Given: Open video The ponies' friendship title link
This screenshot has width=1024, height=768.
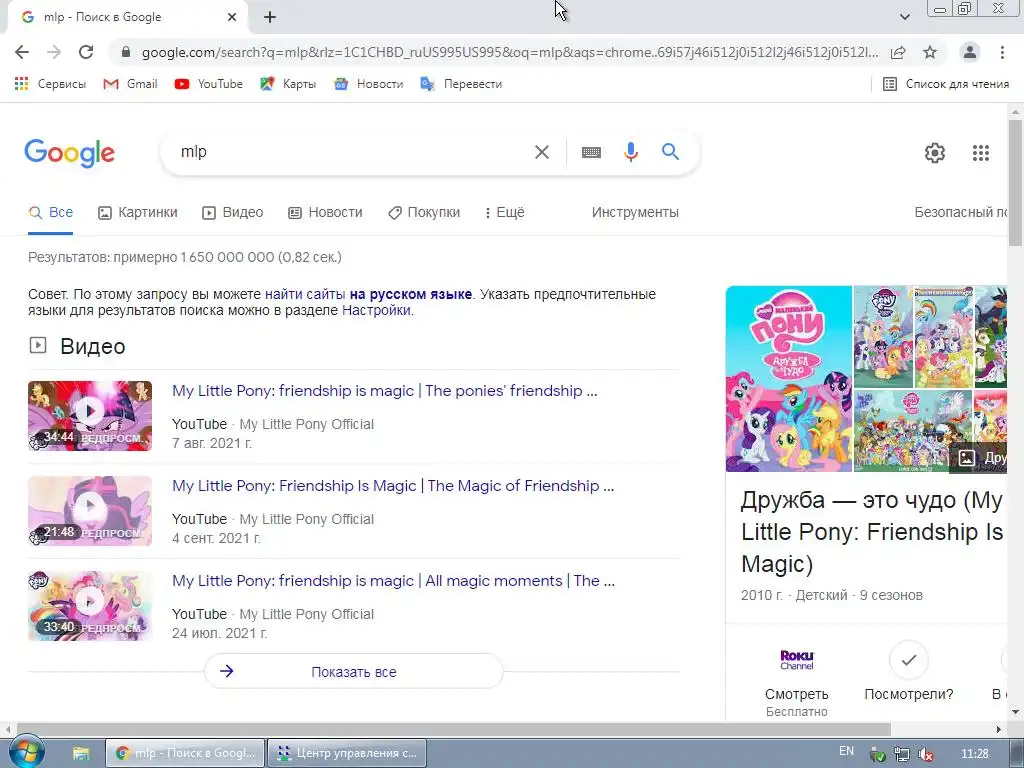Looking at the screenshot, I should (385, 391).
